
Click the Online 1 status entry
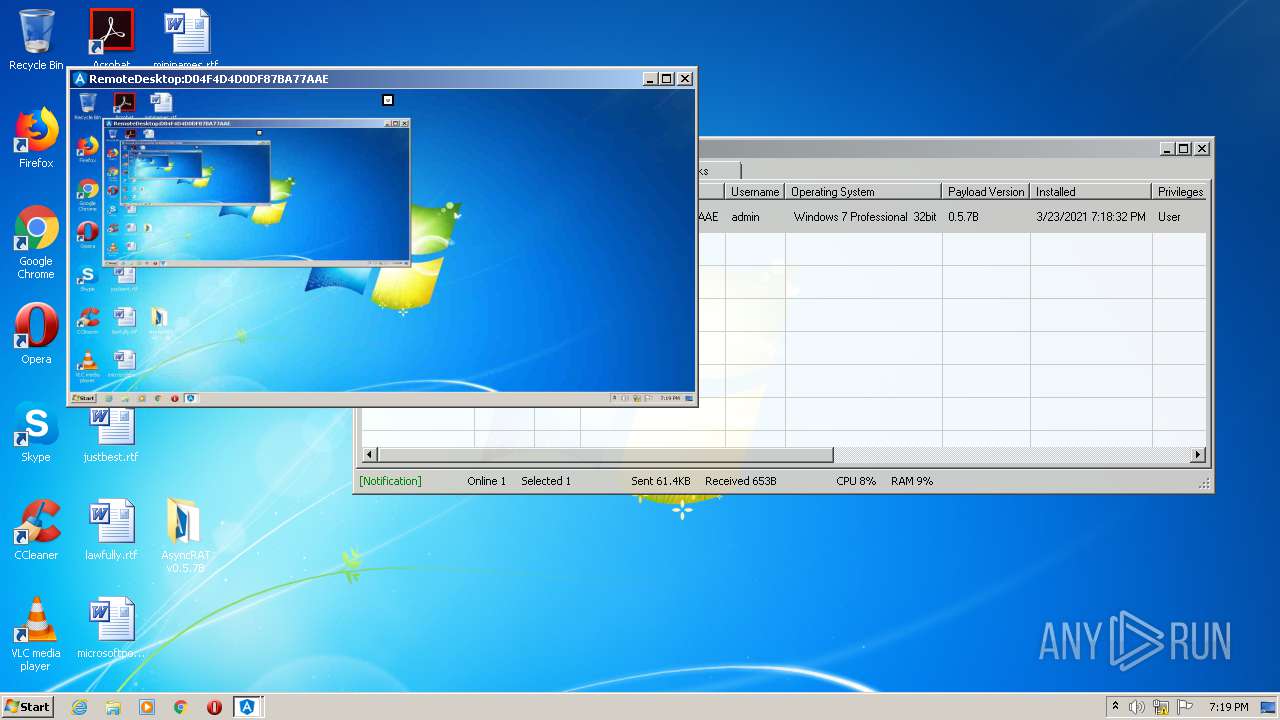[486, 481]
